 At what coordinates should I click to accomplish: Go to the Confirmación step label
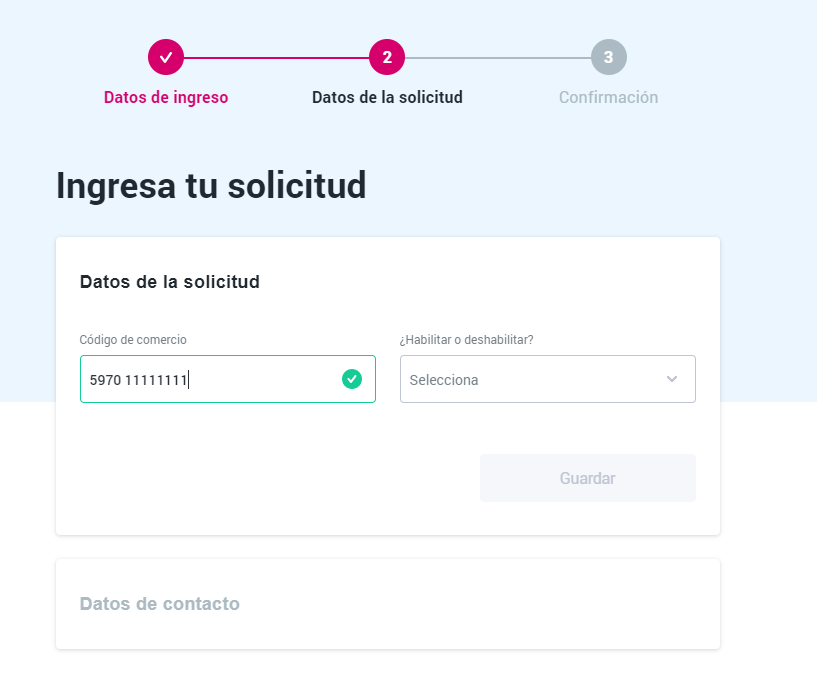point(609,97)
